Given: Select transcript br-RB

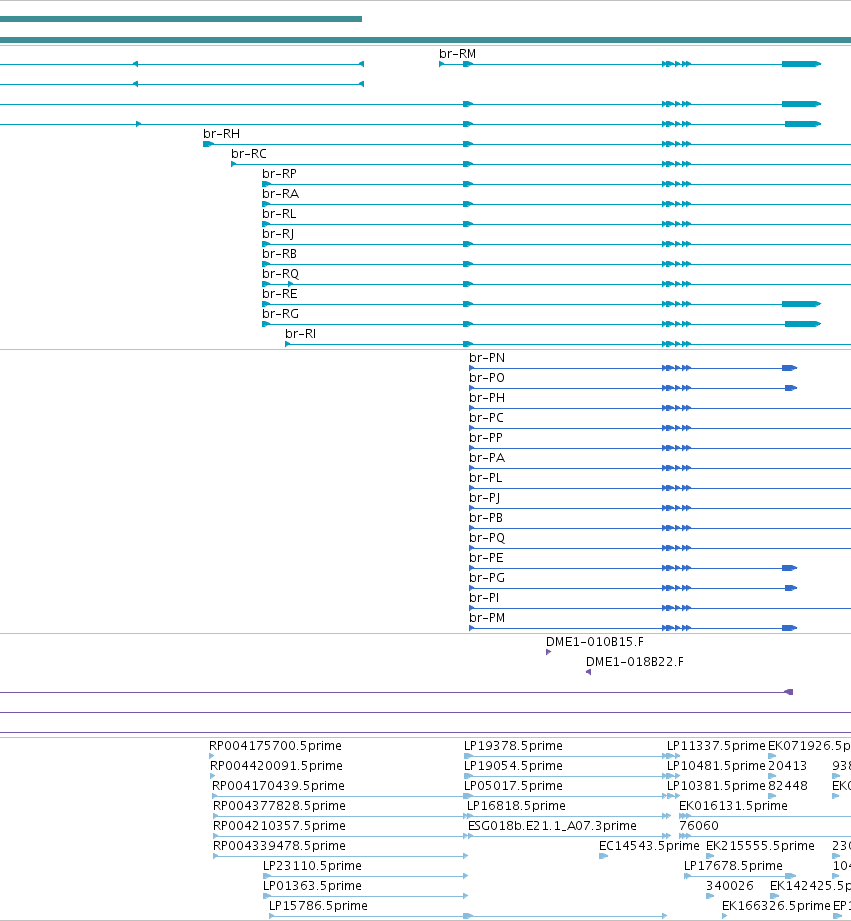Looking at the screenshot, I should 280,254.
